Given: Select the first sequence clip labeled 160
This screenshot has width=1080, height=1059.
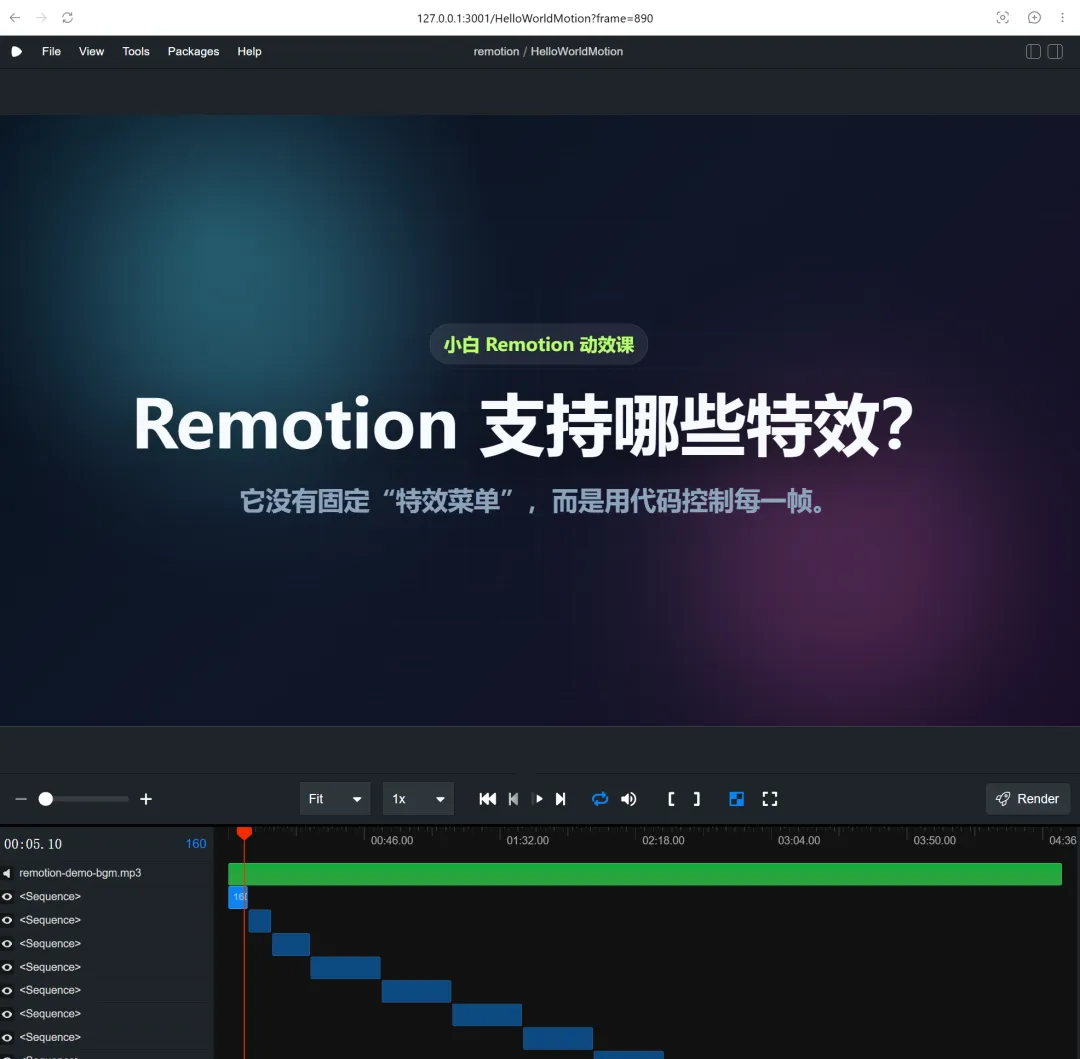Looking at the screenshot, I should coord(238,897).
